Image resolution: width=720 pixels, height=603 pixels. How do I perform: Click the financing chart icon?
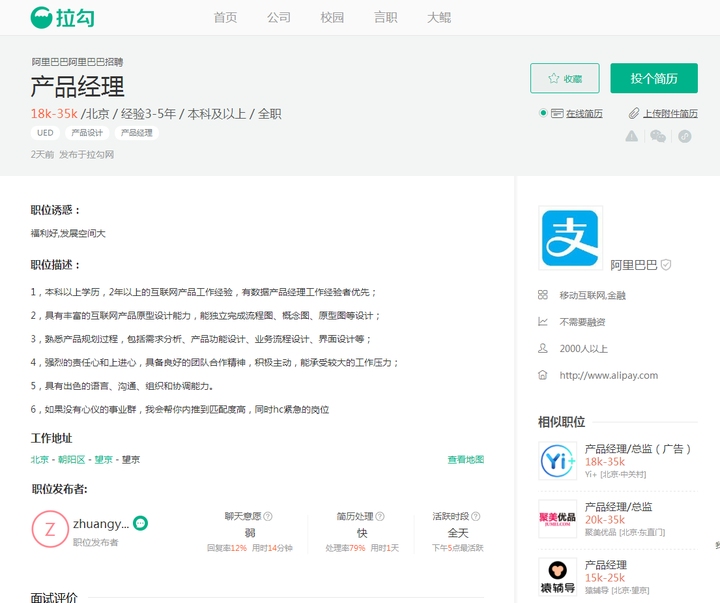543,321
